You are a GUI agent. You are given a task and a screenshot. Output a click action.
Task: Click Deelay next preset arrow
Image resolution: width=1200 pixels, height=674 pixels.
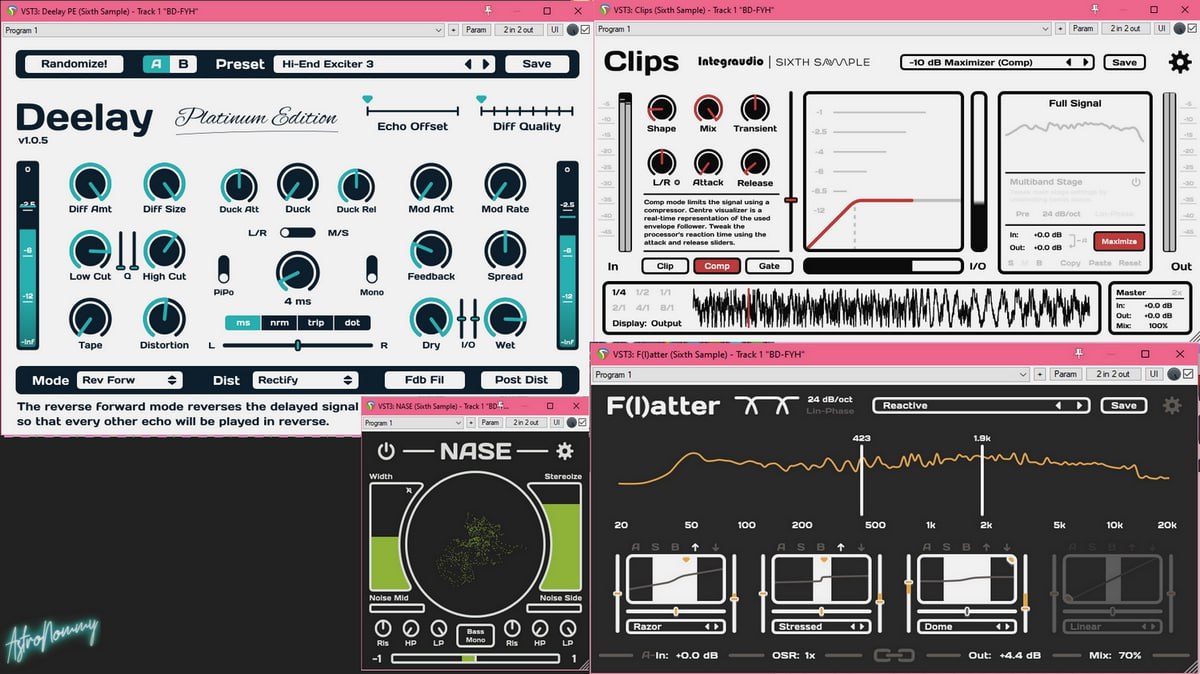click(x=487, y=64)
